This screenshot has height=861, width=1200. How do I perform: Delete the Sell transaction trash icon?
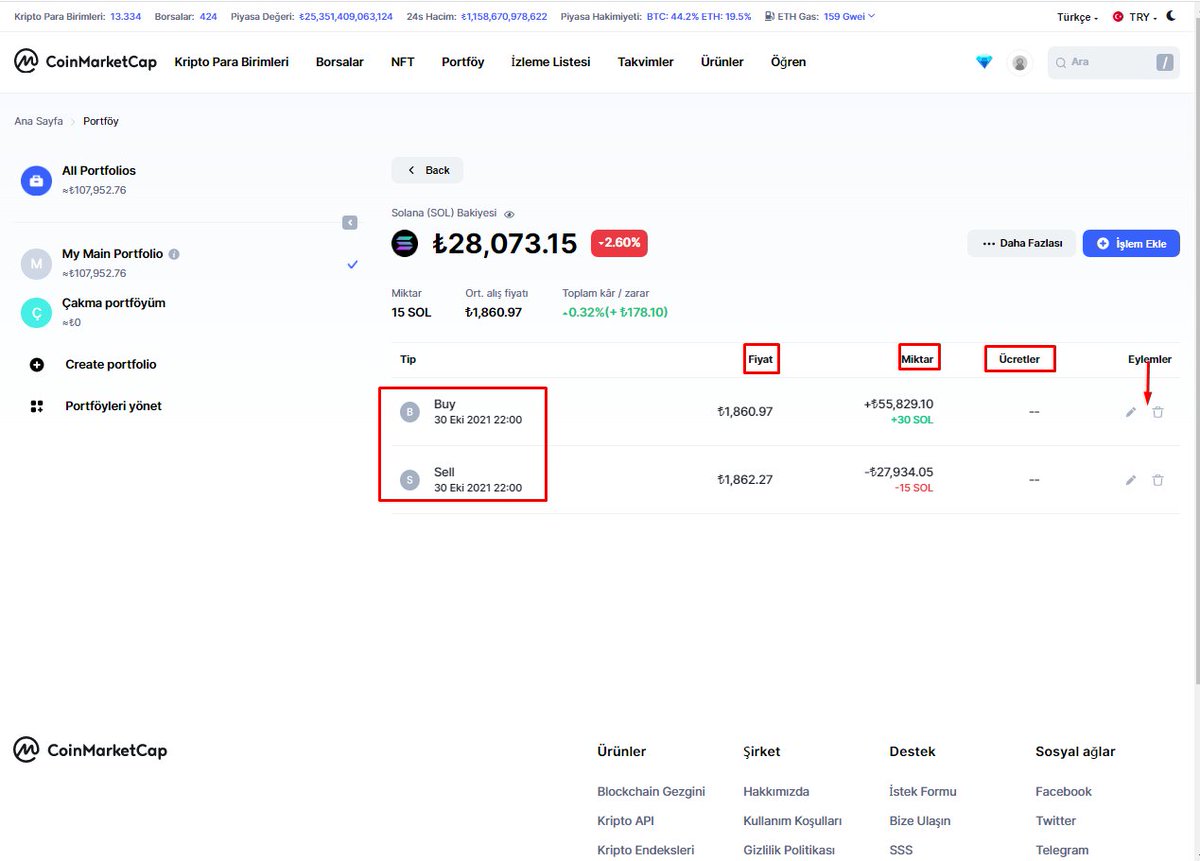click(1158, 480)
